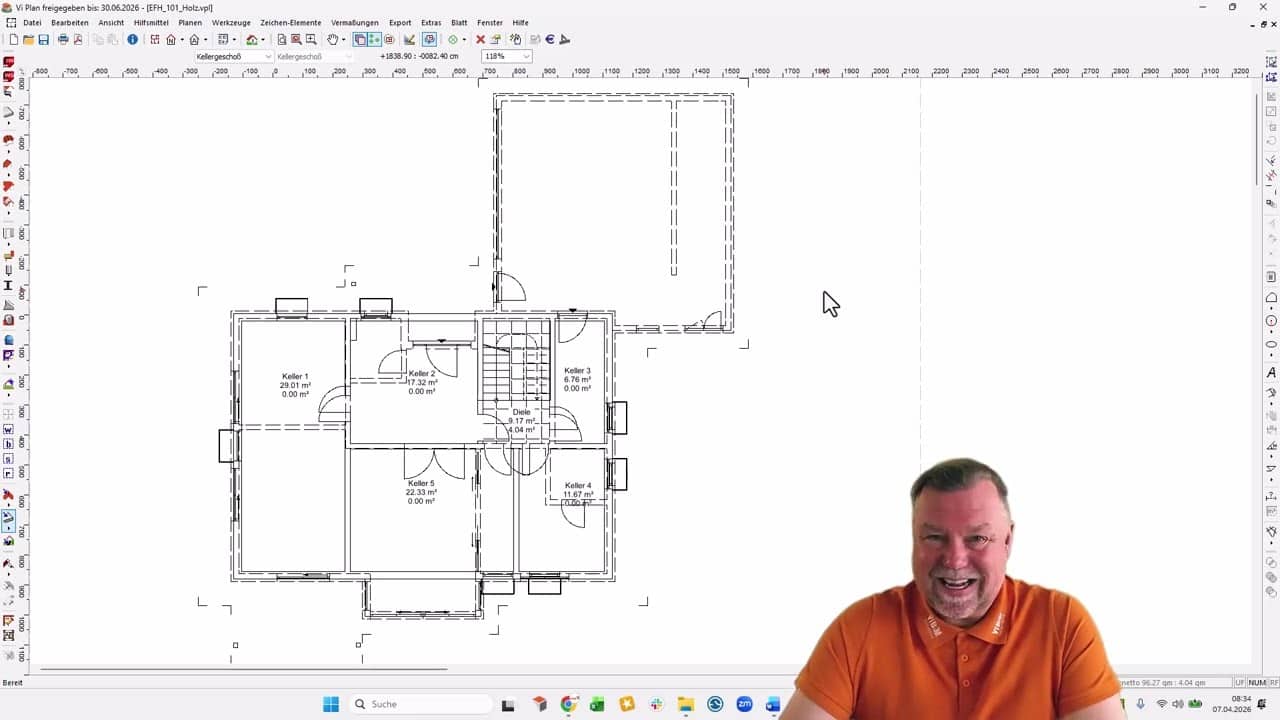Click the red X delete icon
Viewport: 1280px width, 720px height.
(480, 40)
